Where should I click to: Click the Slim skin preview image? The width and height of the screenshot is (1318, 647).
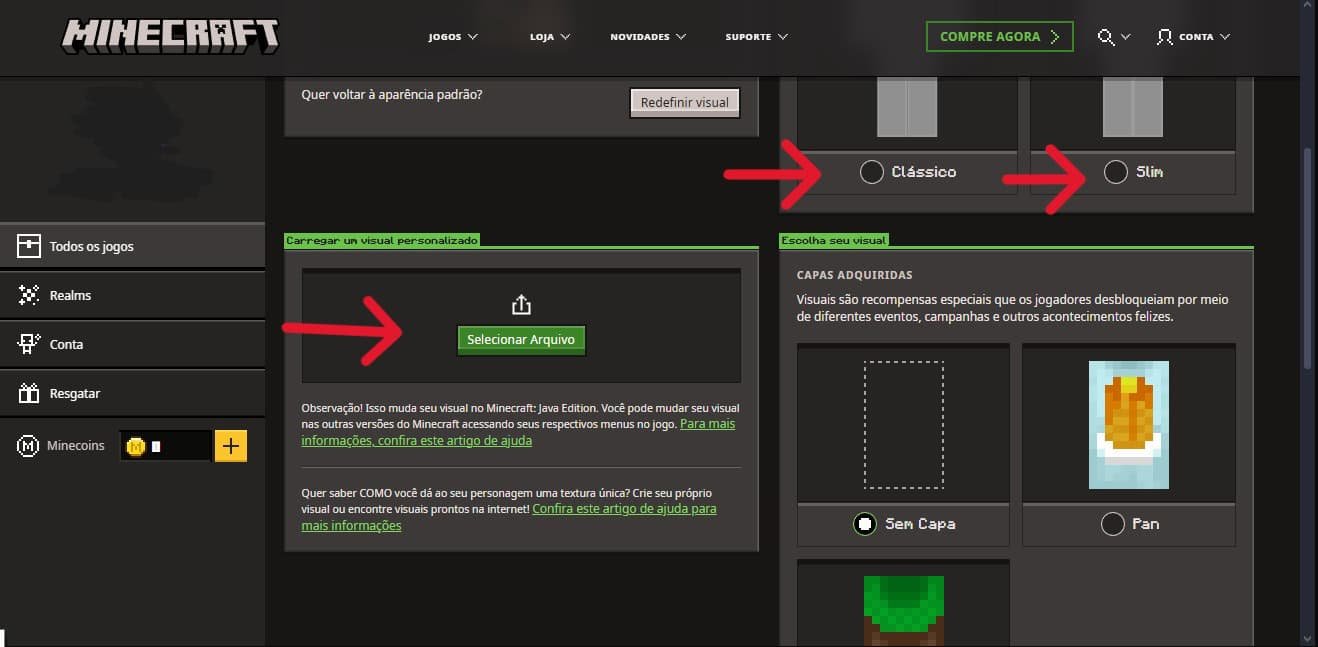1132,107
